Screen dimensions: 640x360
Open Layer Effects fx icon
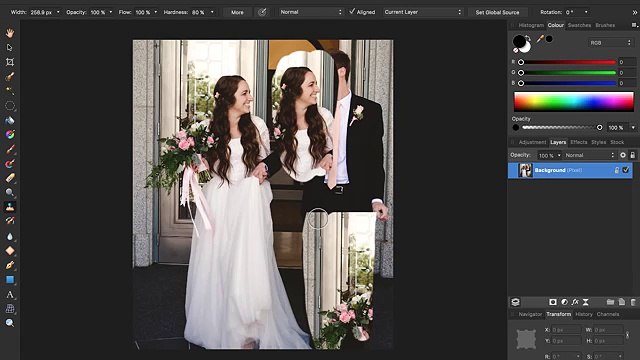tap(575, 302)
